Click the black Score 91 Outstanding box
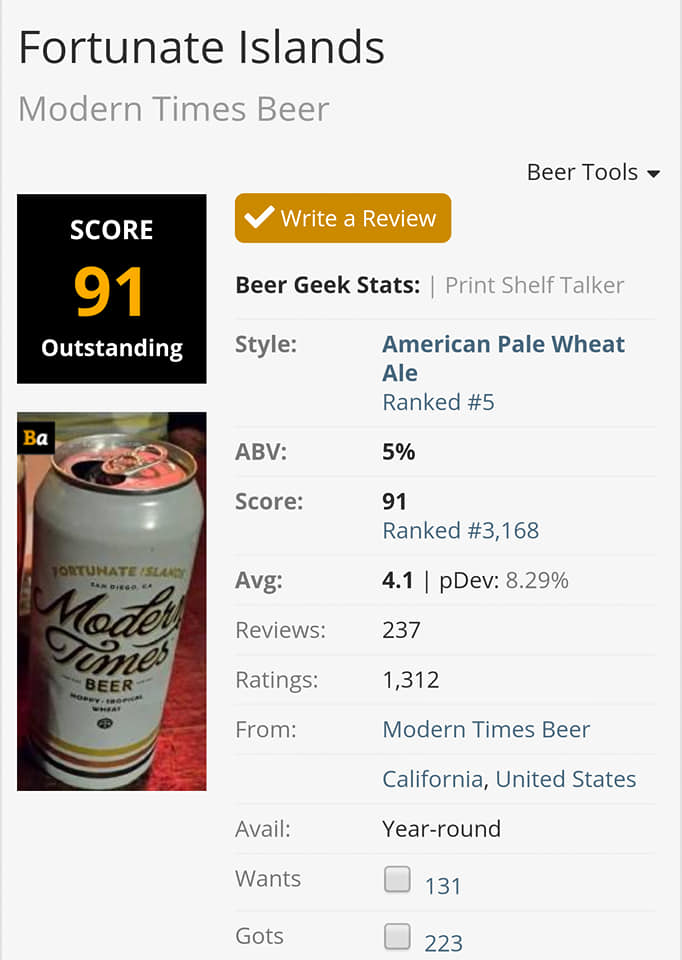Screen dimensions: 682x960 click(x=112, y=289)
